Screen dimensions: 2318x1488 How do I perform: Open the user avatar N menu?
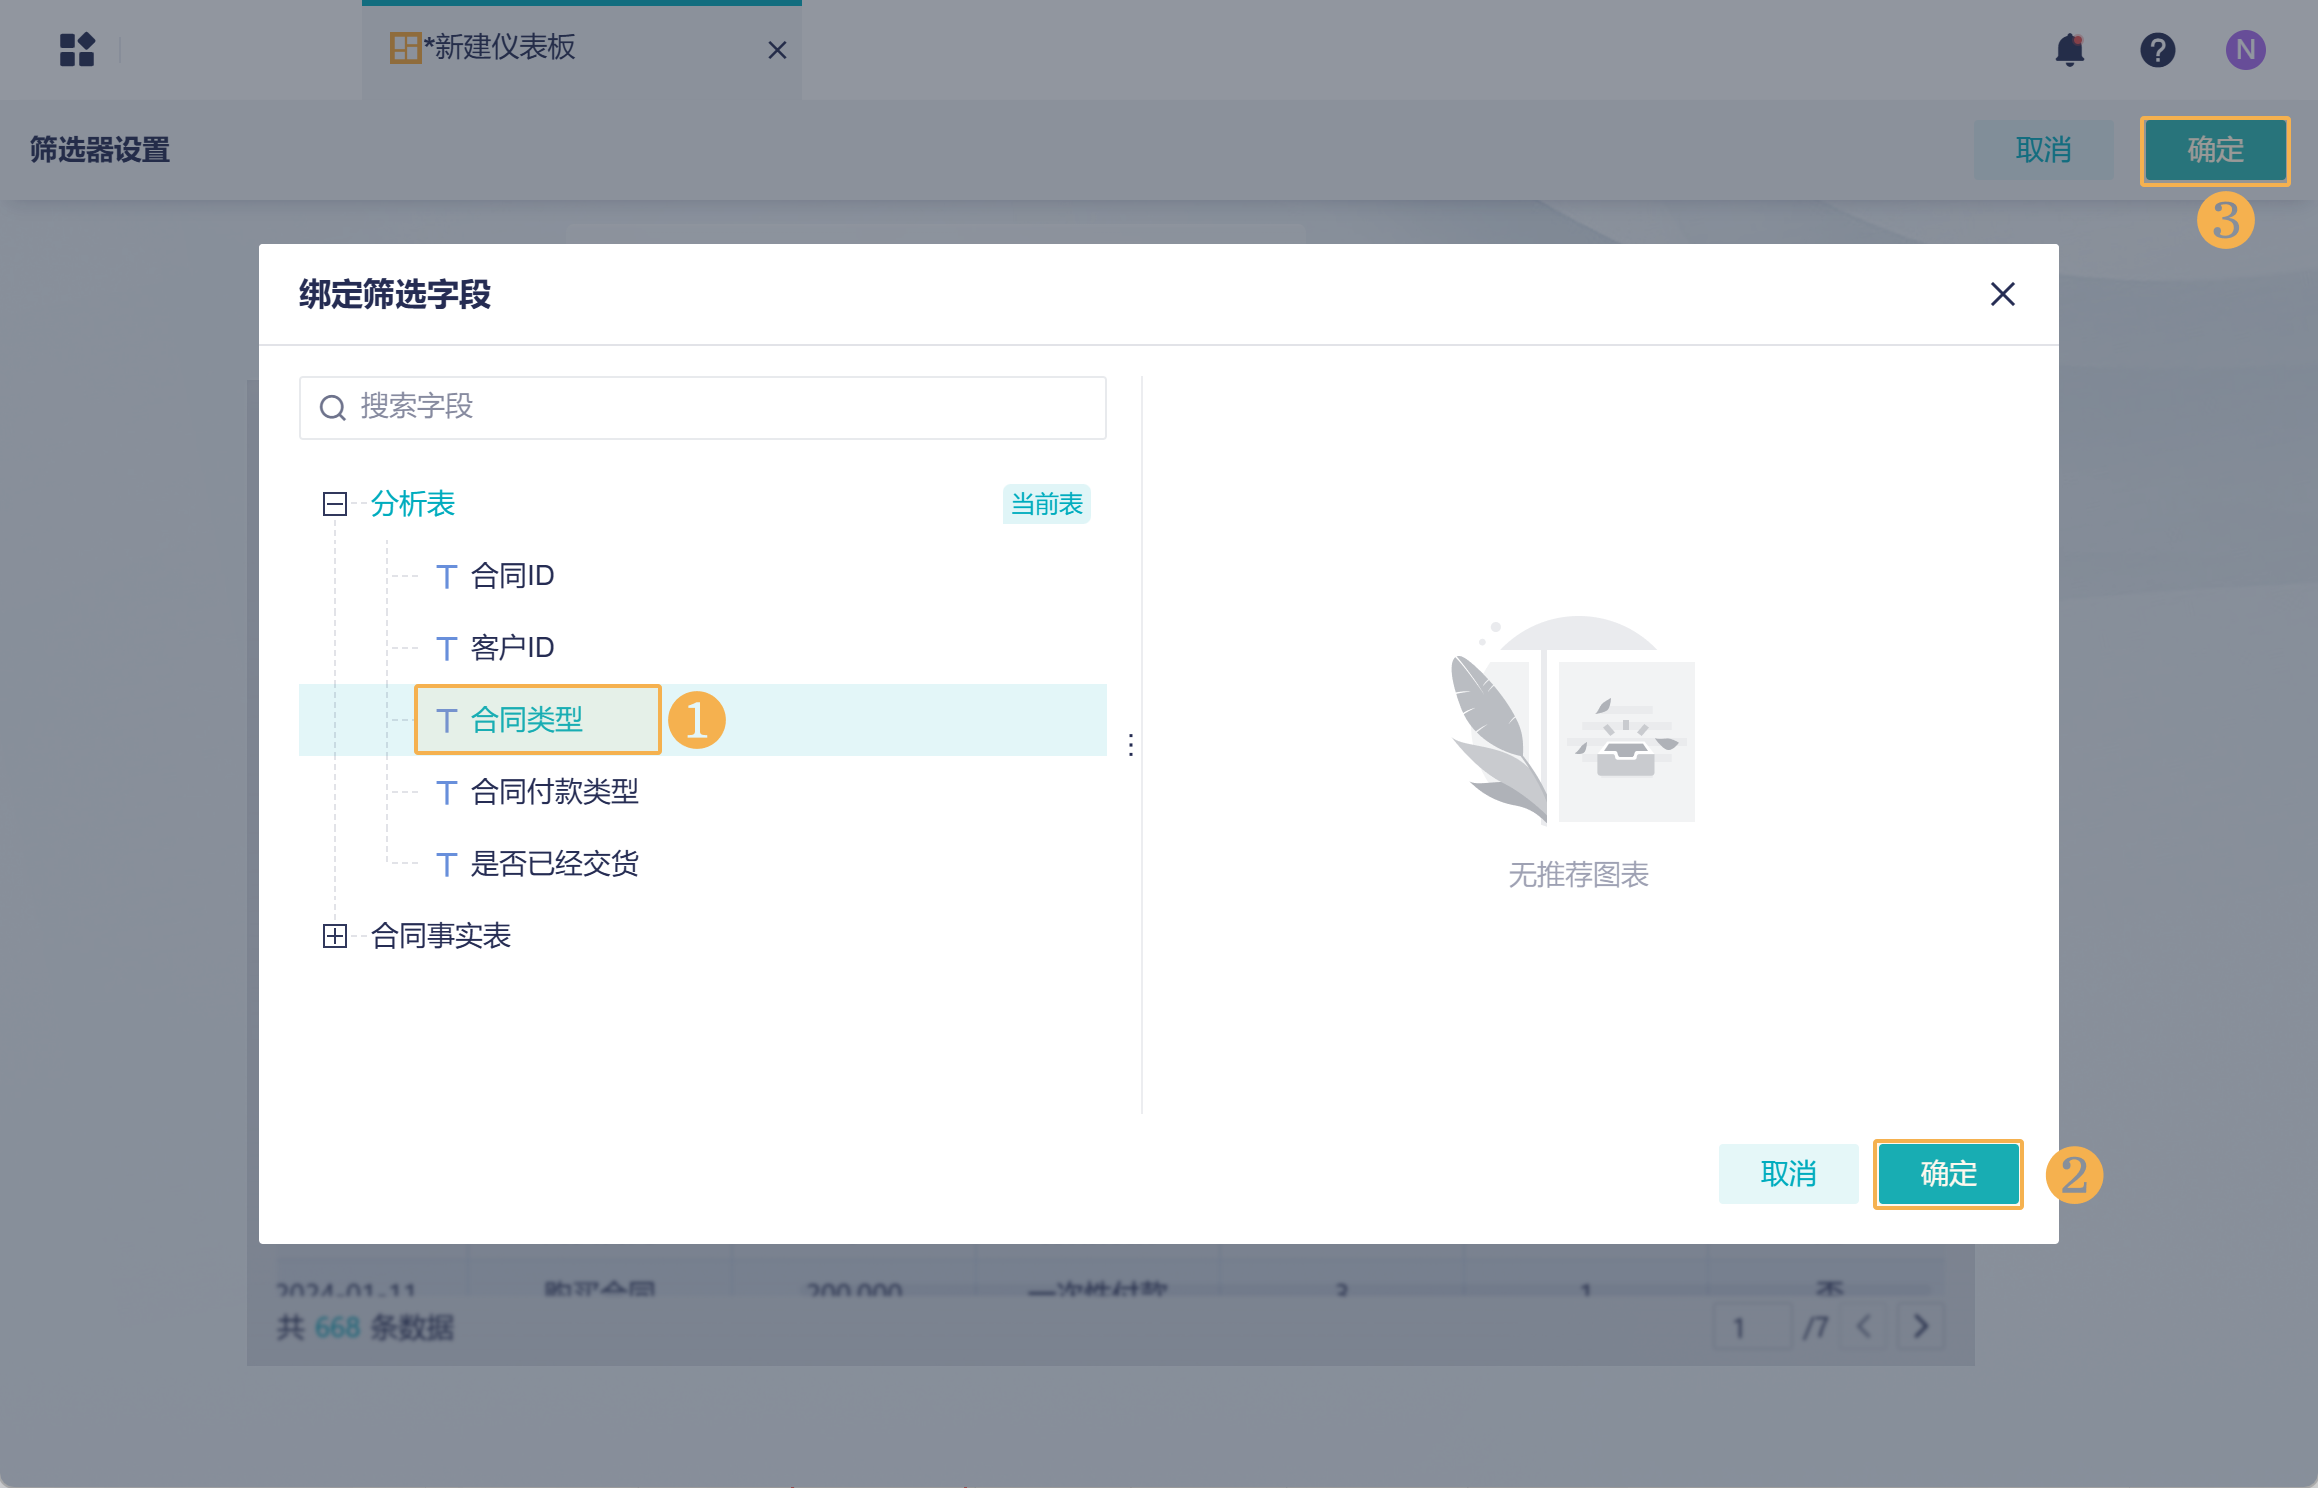point(2245,49)
